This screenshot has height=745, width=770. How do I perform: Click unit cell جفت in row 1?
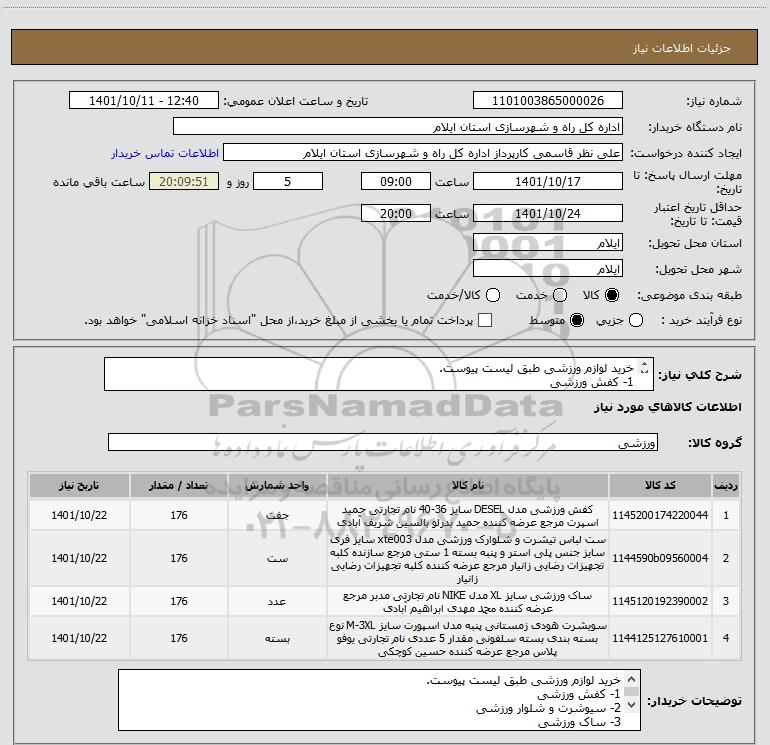pos(277,515)
